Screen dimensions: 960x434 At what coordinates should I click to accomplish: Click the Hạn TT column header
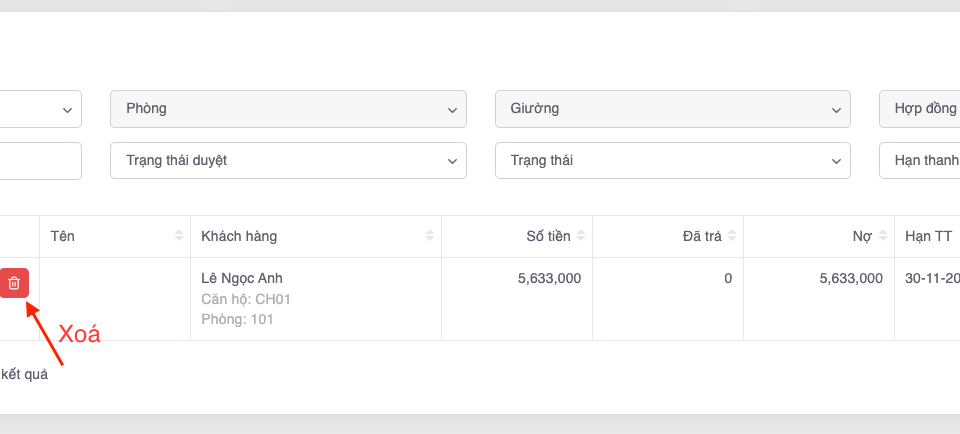tap(927, 236)
